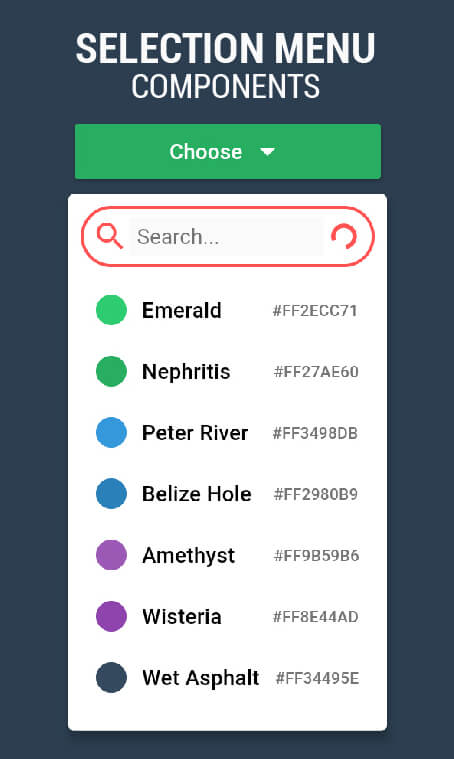Click the Peter River blue swatch

pyautogui.click(x=111, y=432)
